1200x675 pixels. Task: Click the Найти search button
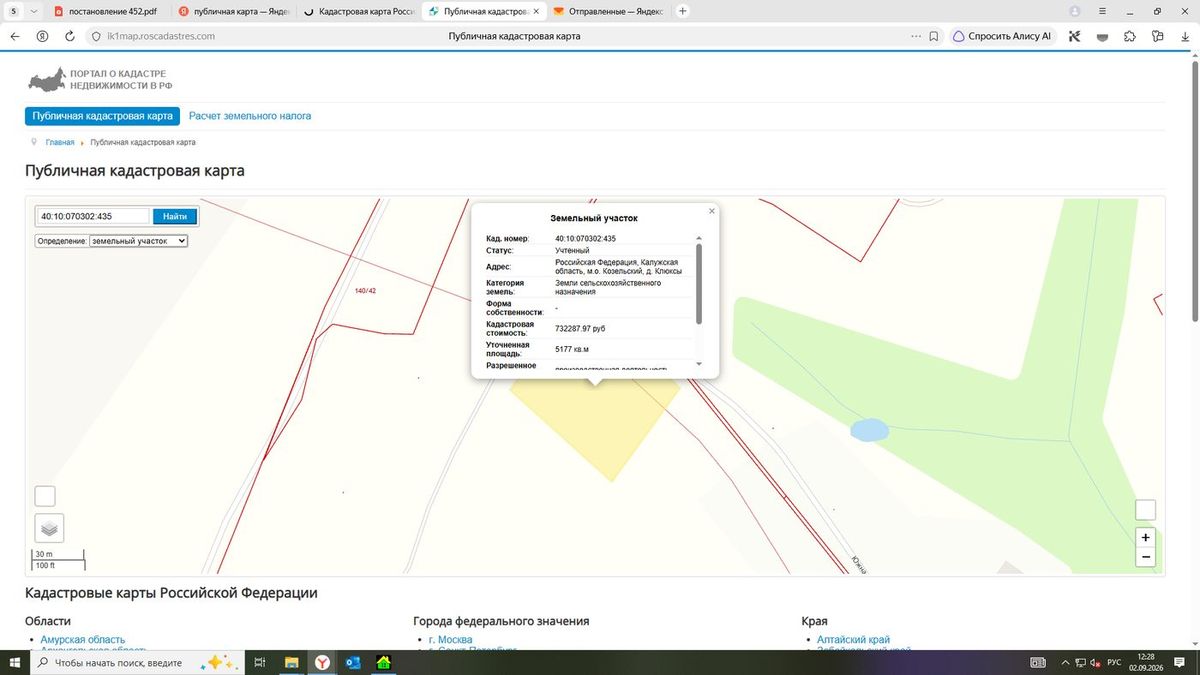(175, 216)
